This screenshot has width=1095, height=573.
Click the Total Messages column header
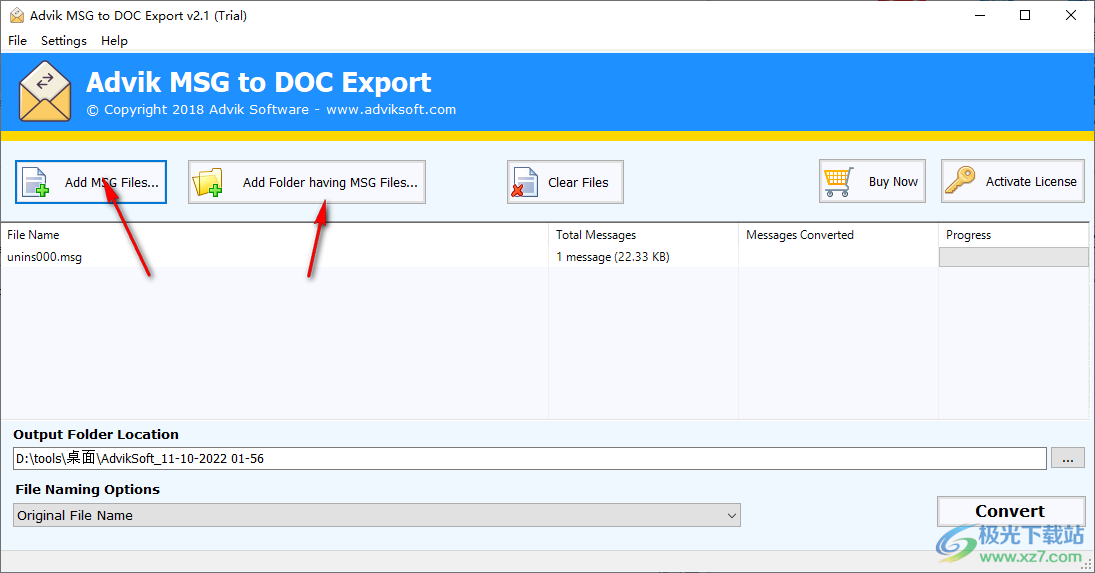point(643,235)
